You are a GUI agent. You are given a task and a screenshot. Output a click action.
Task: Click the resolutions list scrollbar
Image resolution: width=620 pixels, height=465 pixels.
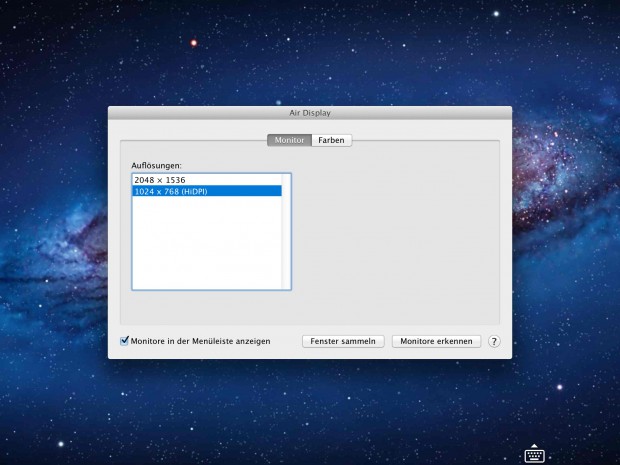coord(286,231)
